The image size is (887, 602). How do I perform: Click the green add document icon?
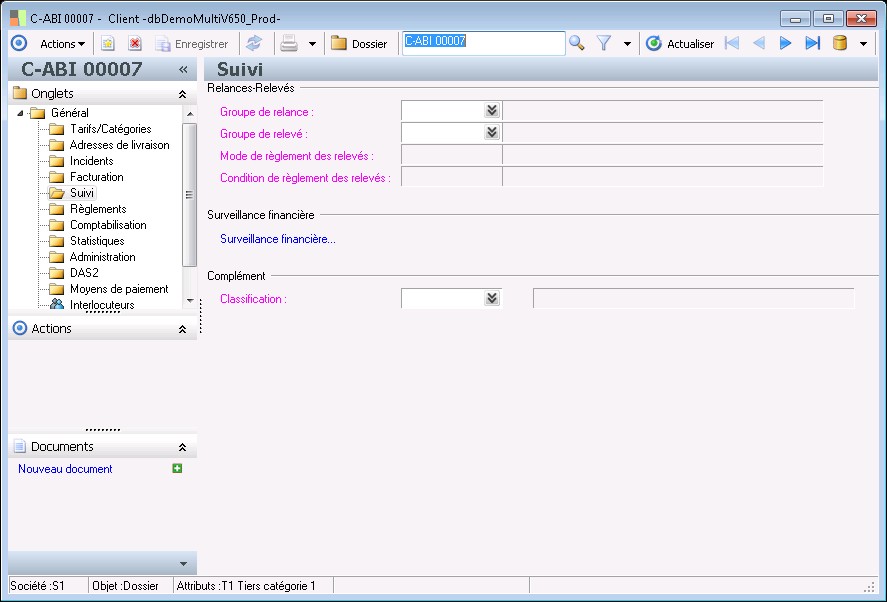[x=178, y=468]
